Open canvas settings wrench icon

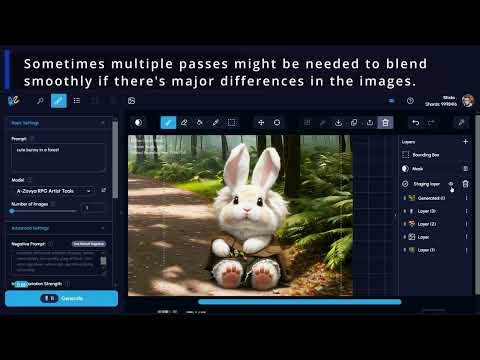click(461, 123)
